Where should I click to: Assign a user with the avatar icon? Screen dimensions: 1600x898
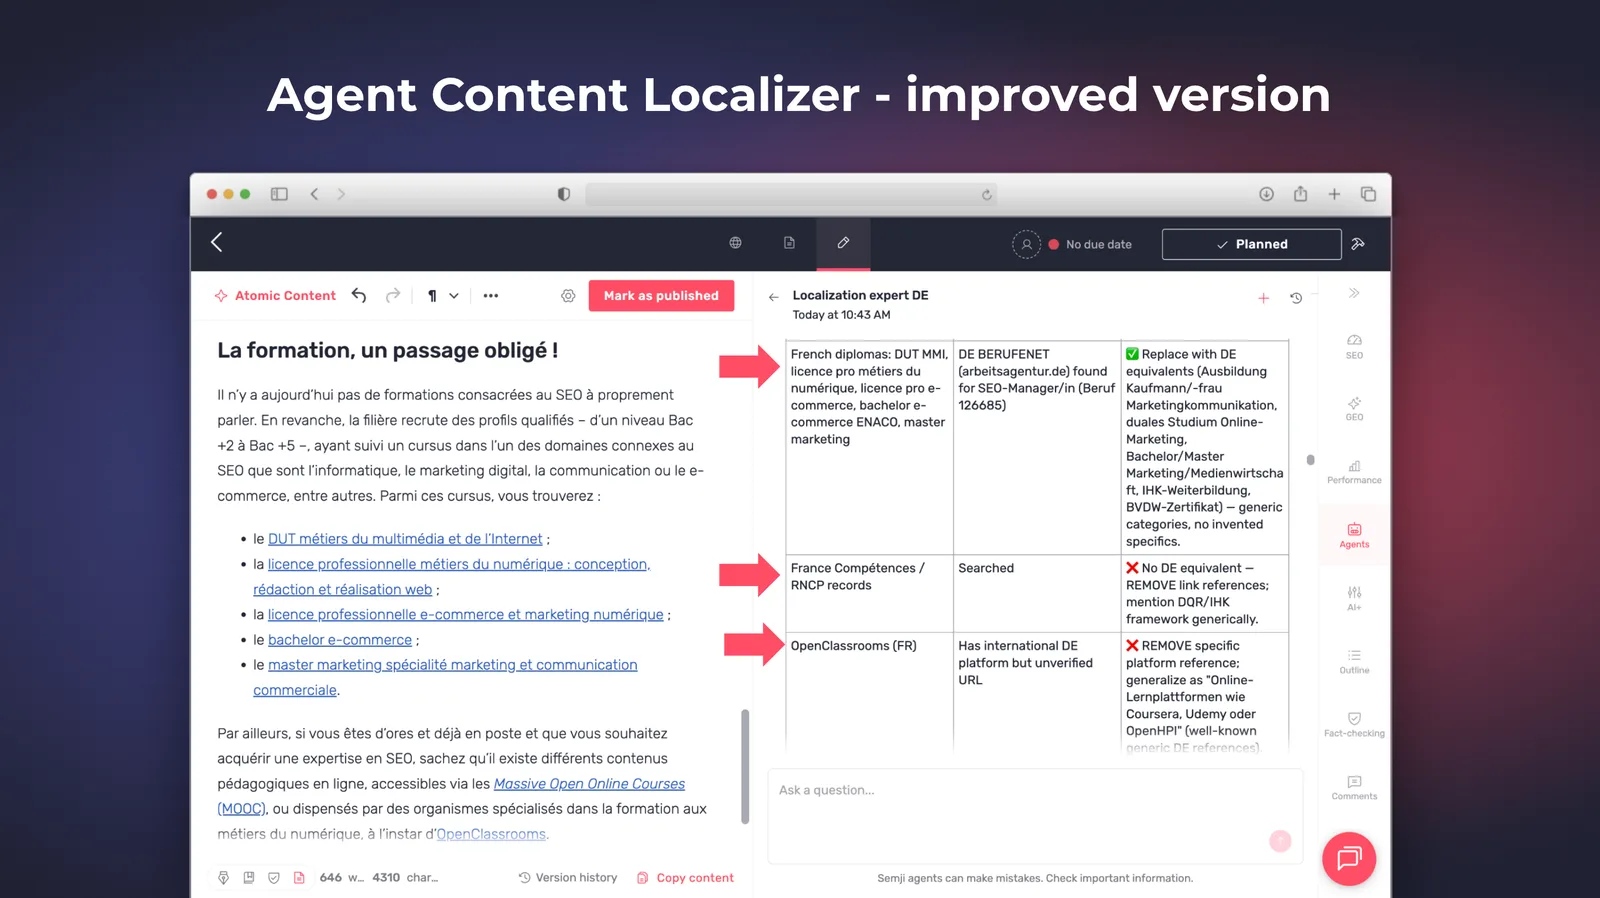pyautogui.click(x=1026, y=244)
